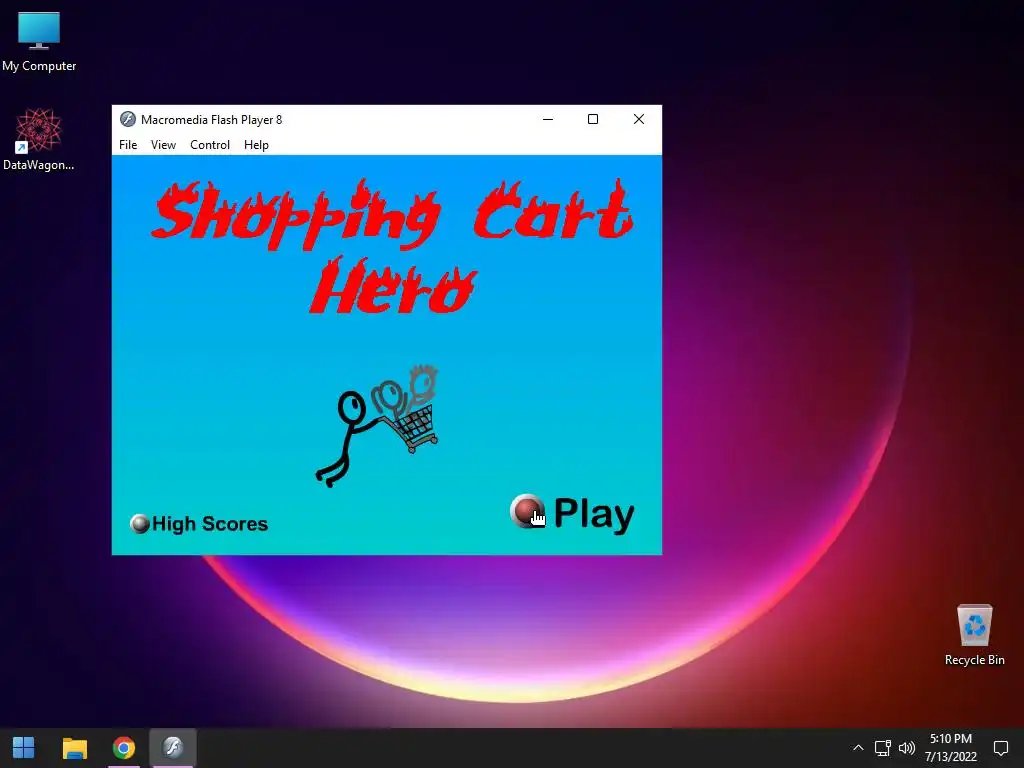Open the notification center icon
The width and height of the screenshot is (1024, 768).
(x=1000, y=748)
